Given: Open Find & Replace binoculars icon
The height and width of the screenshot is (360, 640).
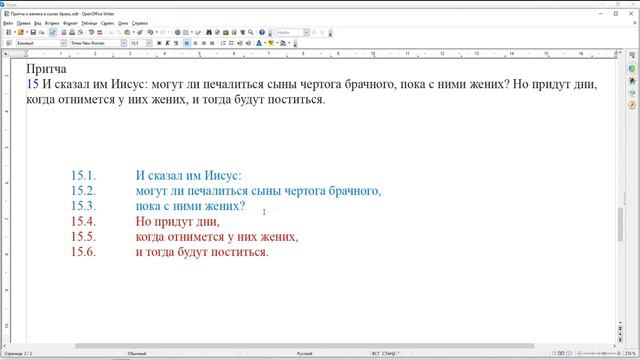Looking at the screenshot, I should (209, 32).
